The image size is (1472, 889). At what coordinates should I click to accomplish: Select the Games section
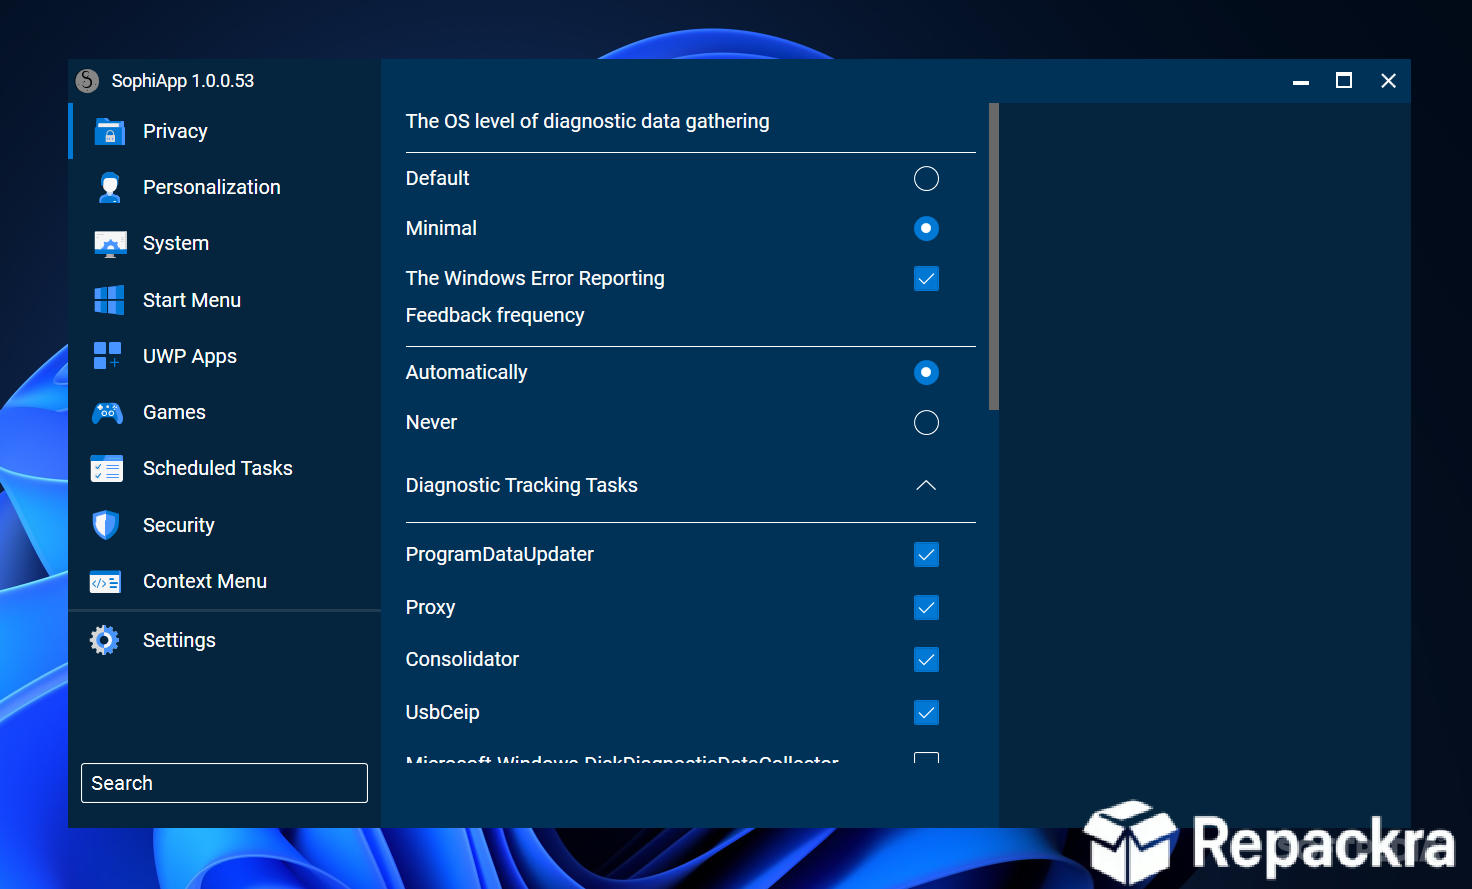225,412
